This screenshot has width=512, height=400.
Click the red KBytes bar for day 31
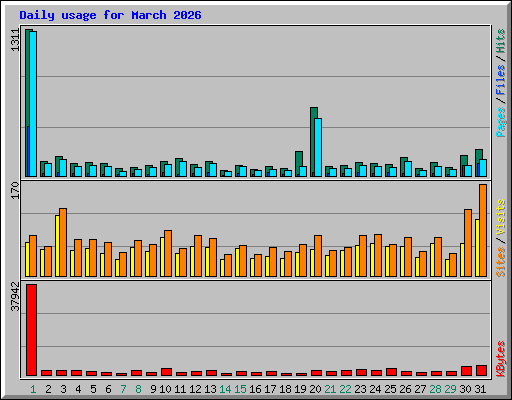click(481, 371)
